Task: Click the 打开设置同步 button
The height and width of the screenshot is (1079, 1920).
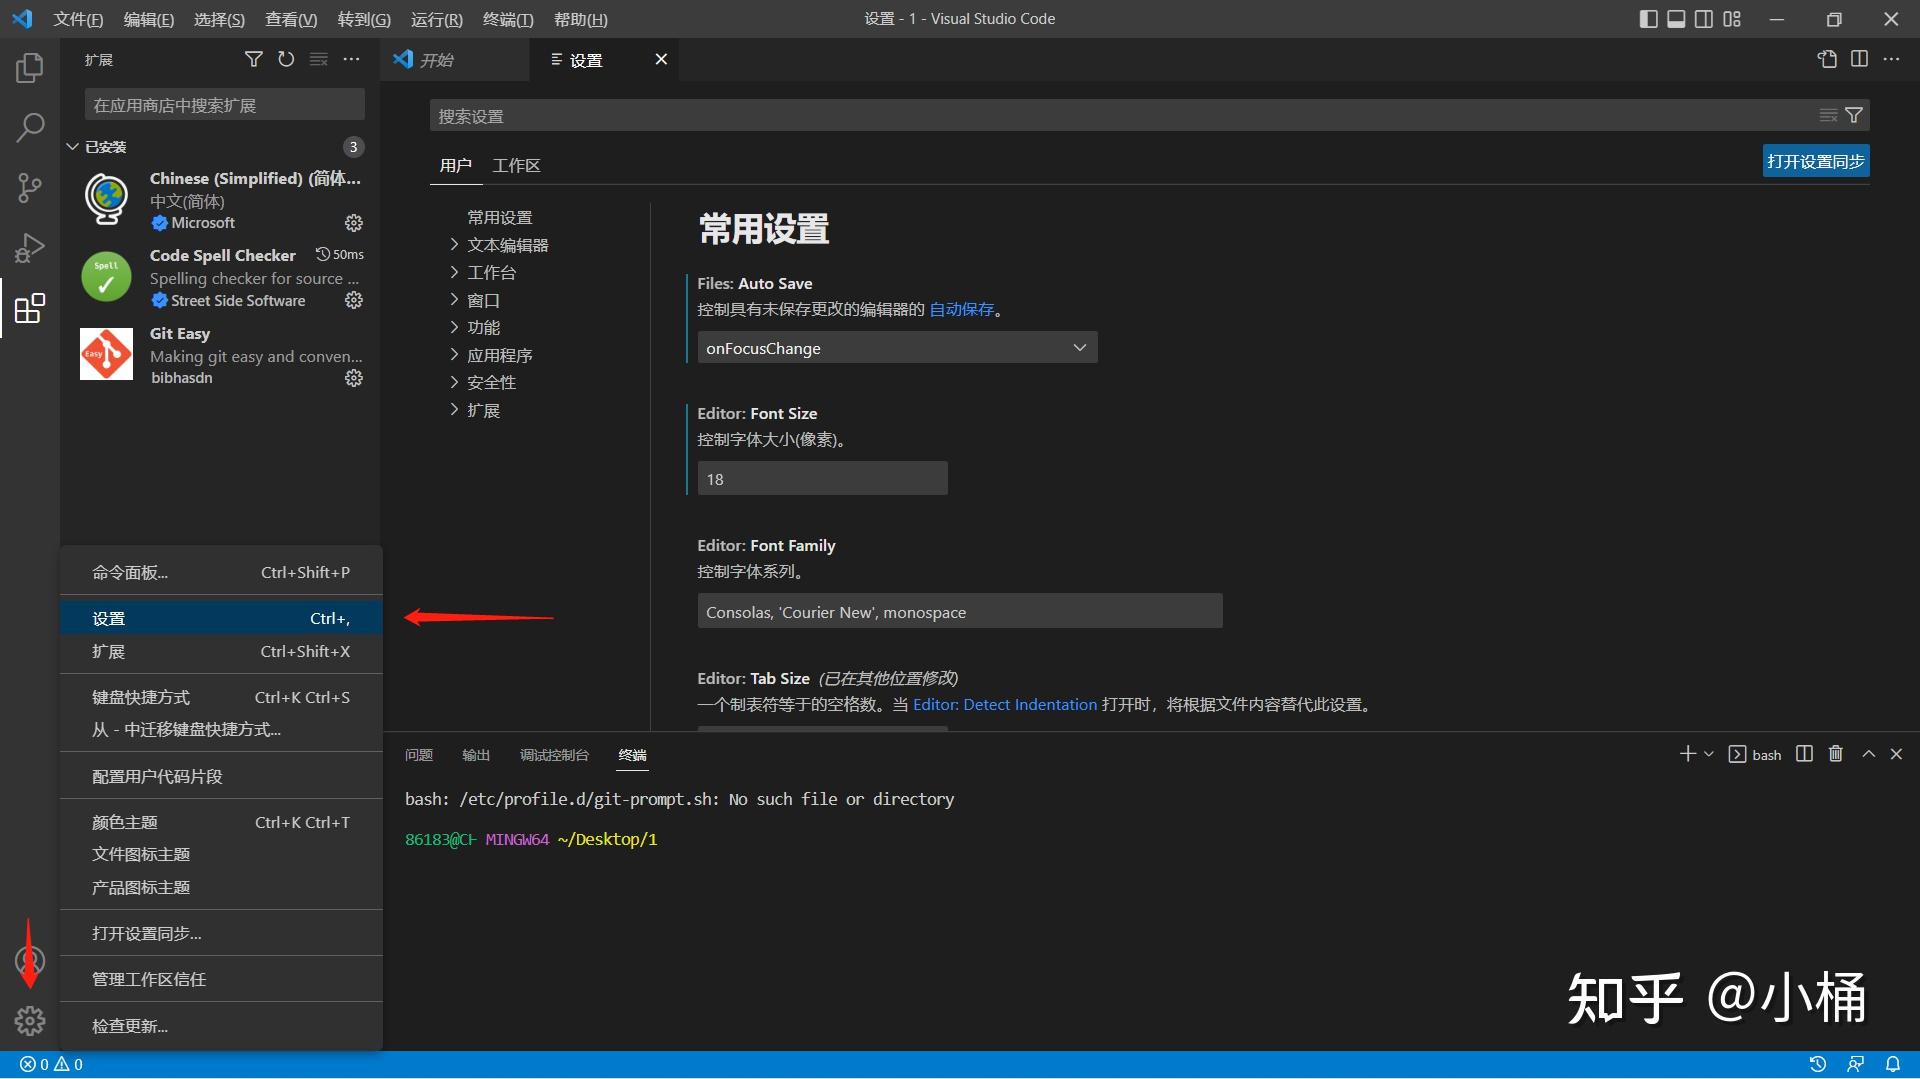Action: (x=1815, y=160)
